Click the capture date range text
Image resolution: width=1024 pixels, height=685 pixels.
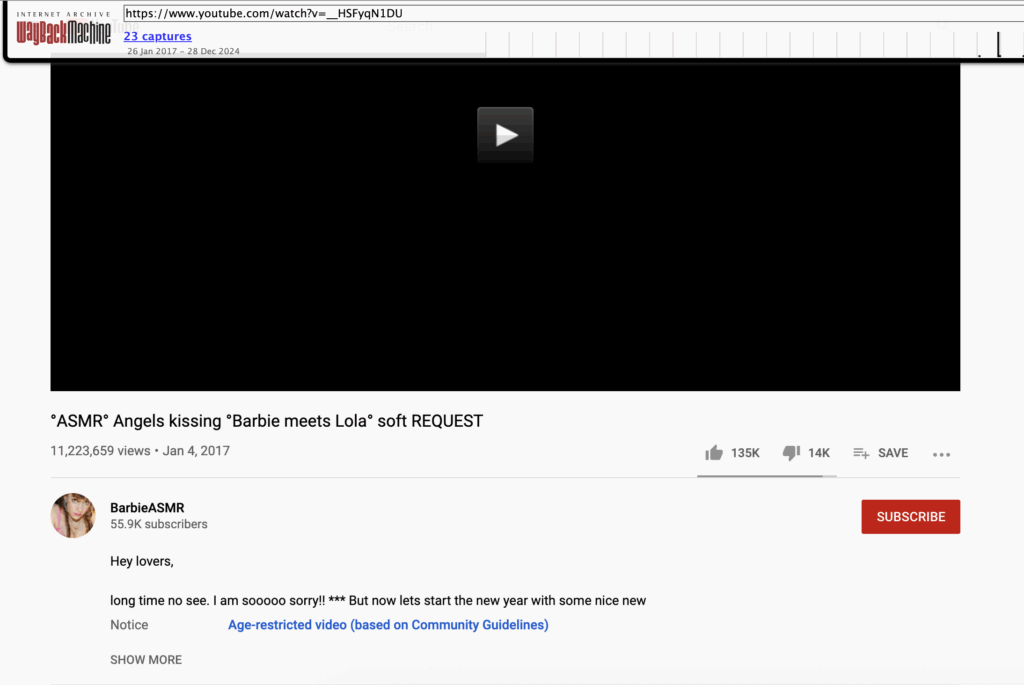(183, 51)
